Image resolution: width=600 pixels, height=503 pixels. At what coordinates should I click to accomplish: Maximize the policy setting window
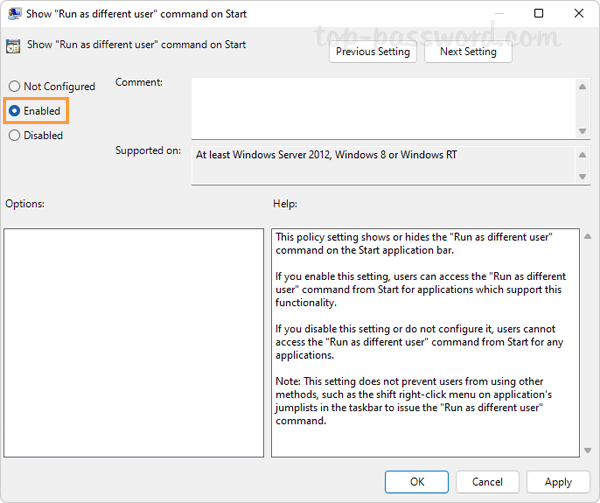(x=539, y=14)
